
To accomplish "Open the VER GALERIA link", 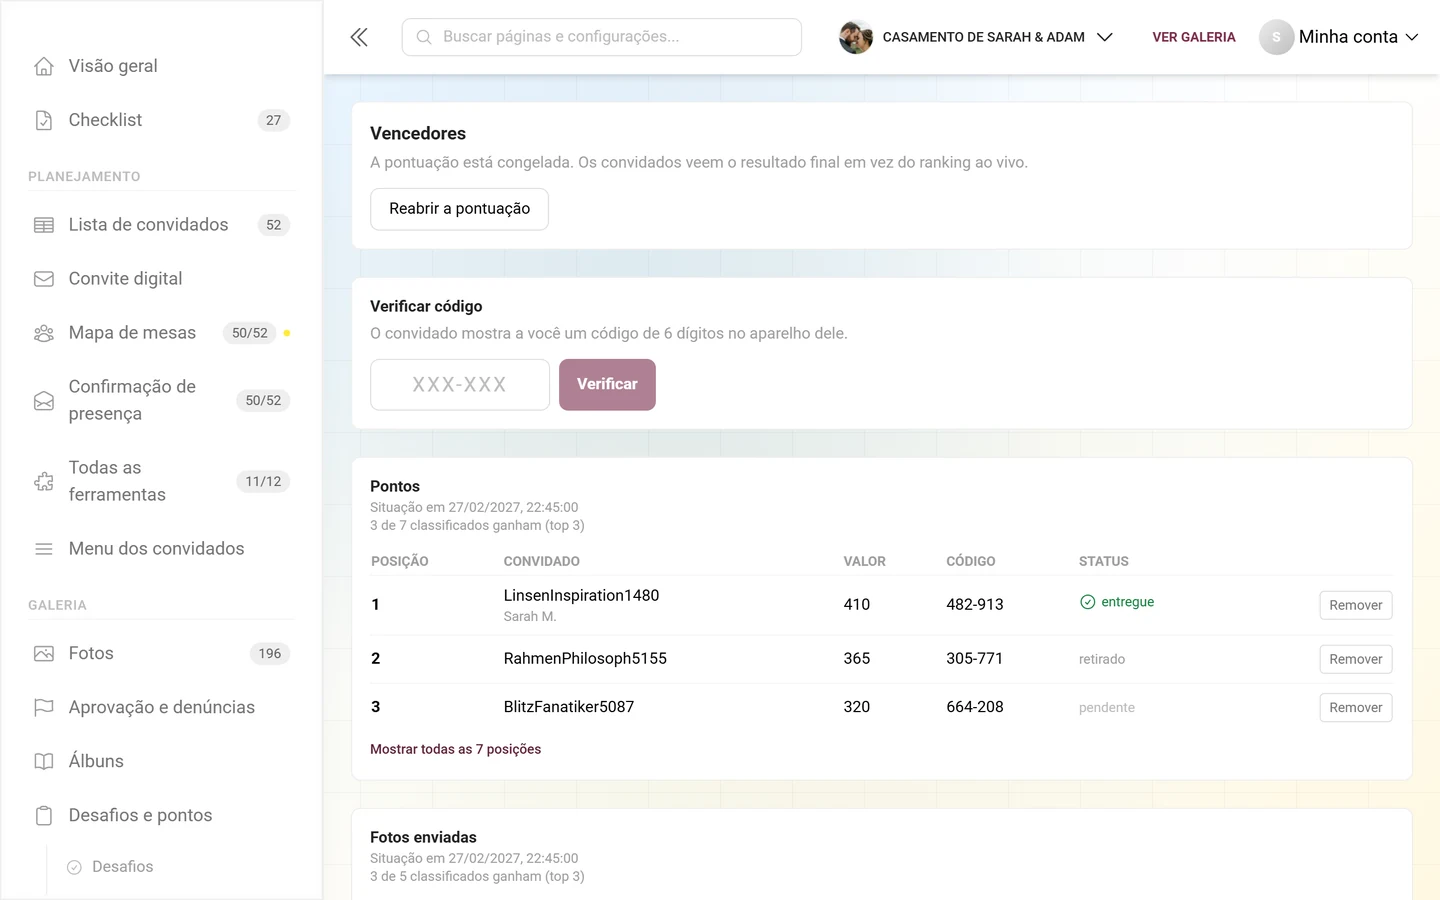I will pos(1194,37).
